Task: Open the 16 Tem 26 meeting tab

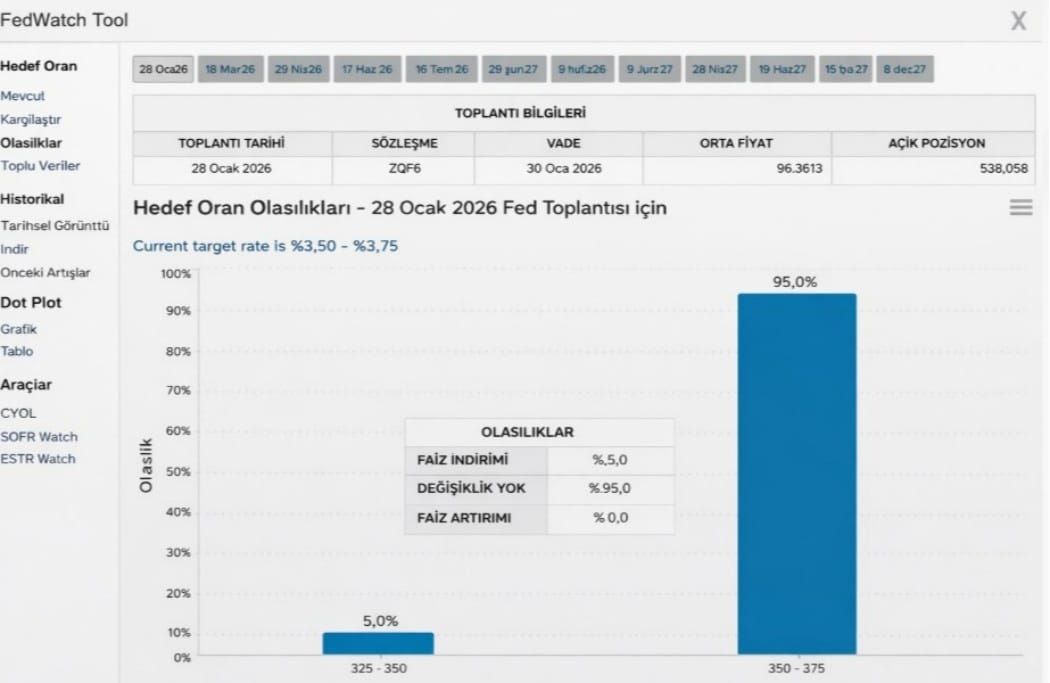Action: click(x=441, y=69)
